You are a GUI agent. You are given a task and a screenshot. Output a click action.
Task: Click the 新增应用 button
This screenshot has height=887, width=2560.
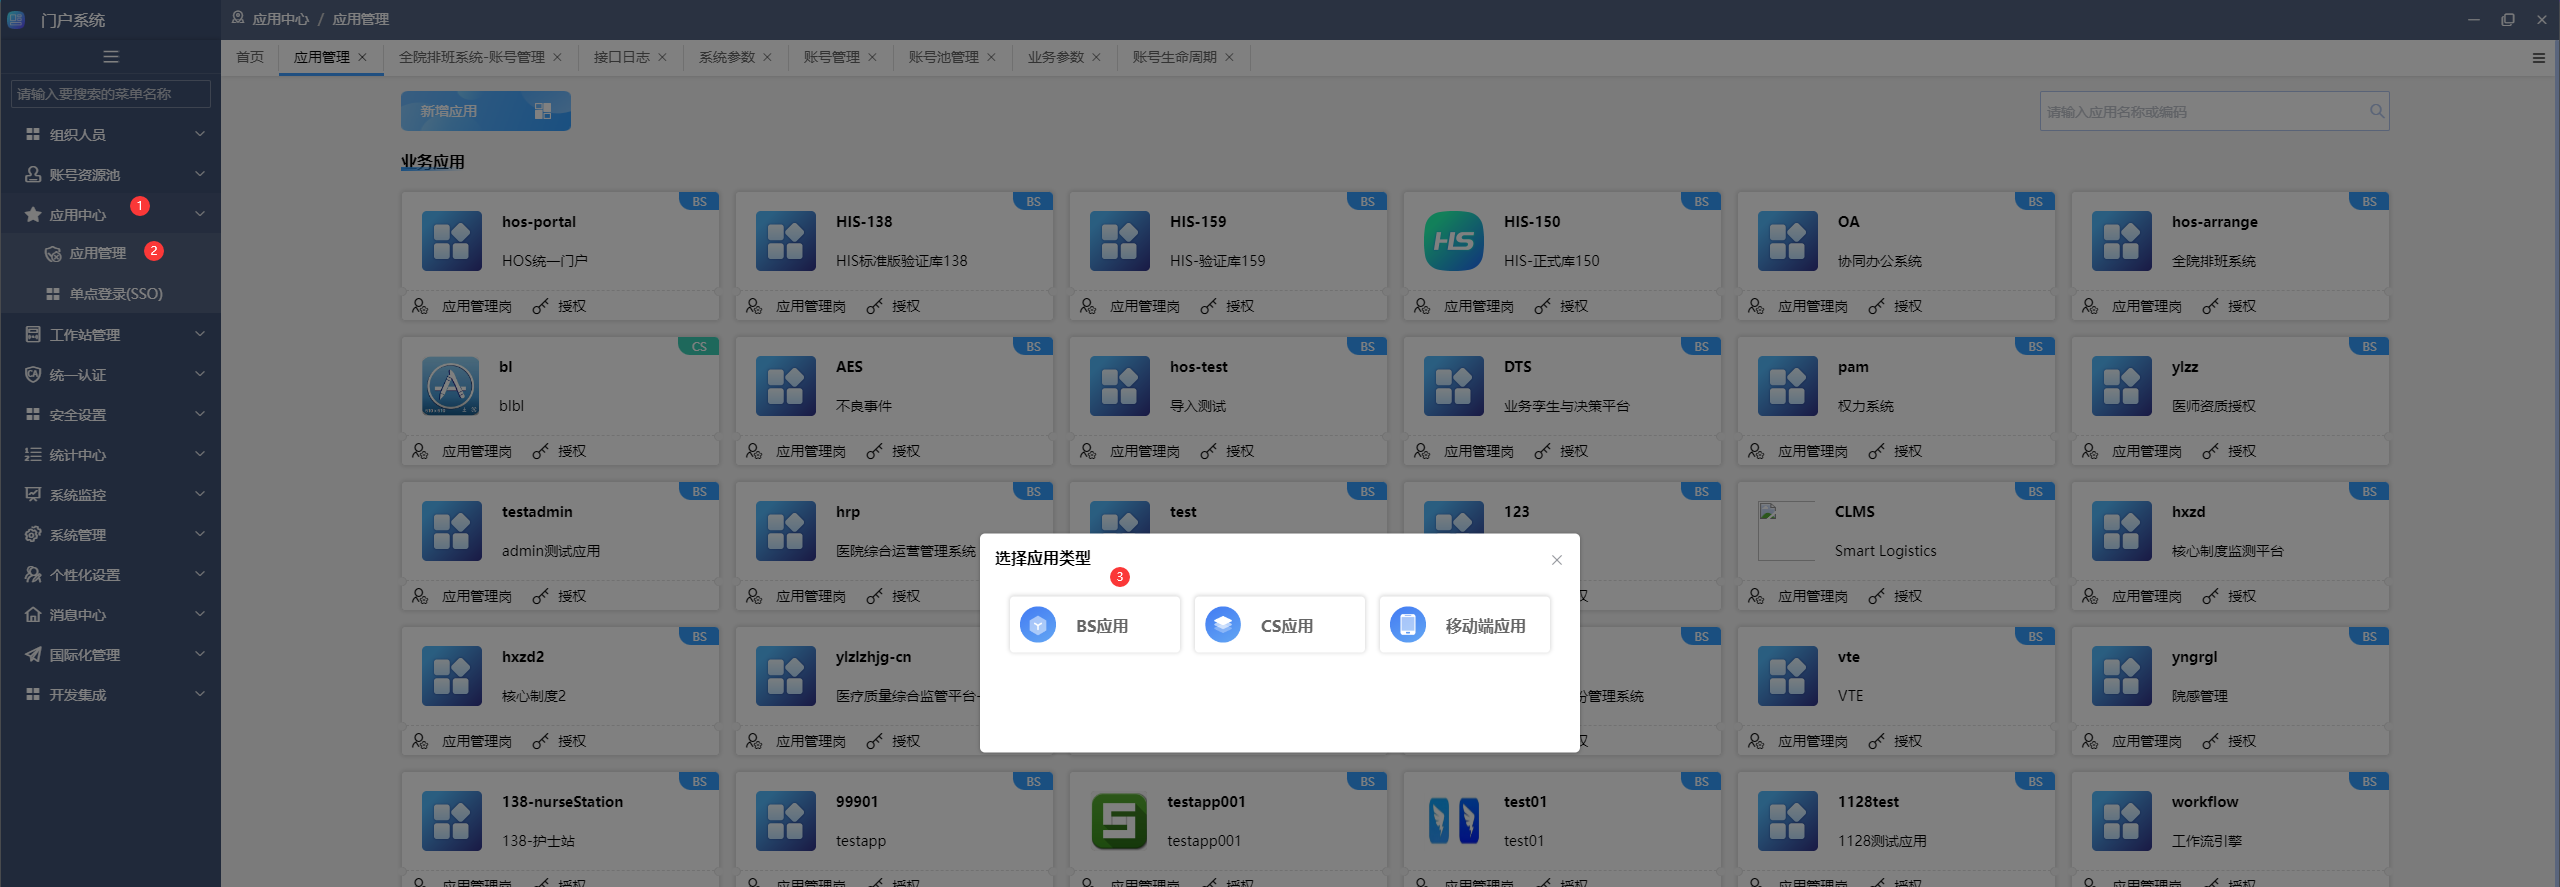486,111
